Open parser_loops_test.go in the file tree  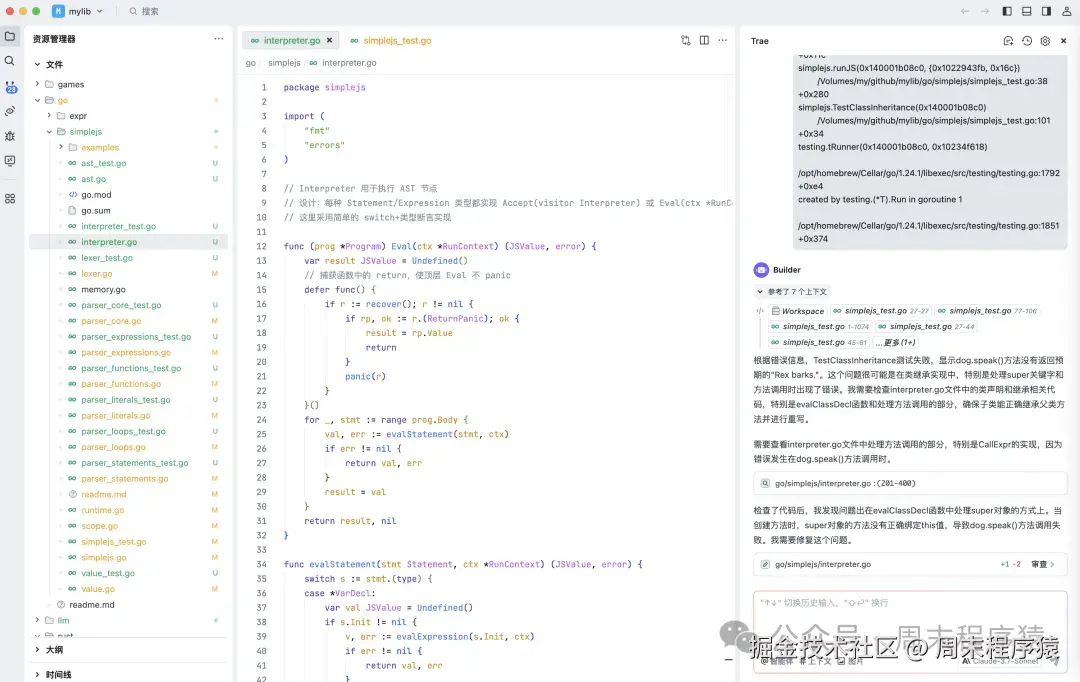point(123,431)
